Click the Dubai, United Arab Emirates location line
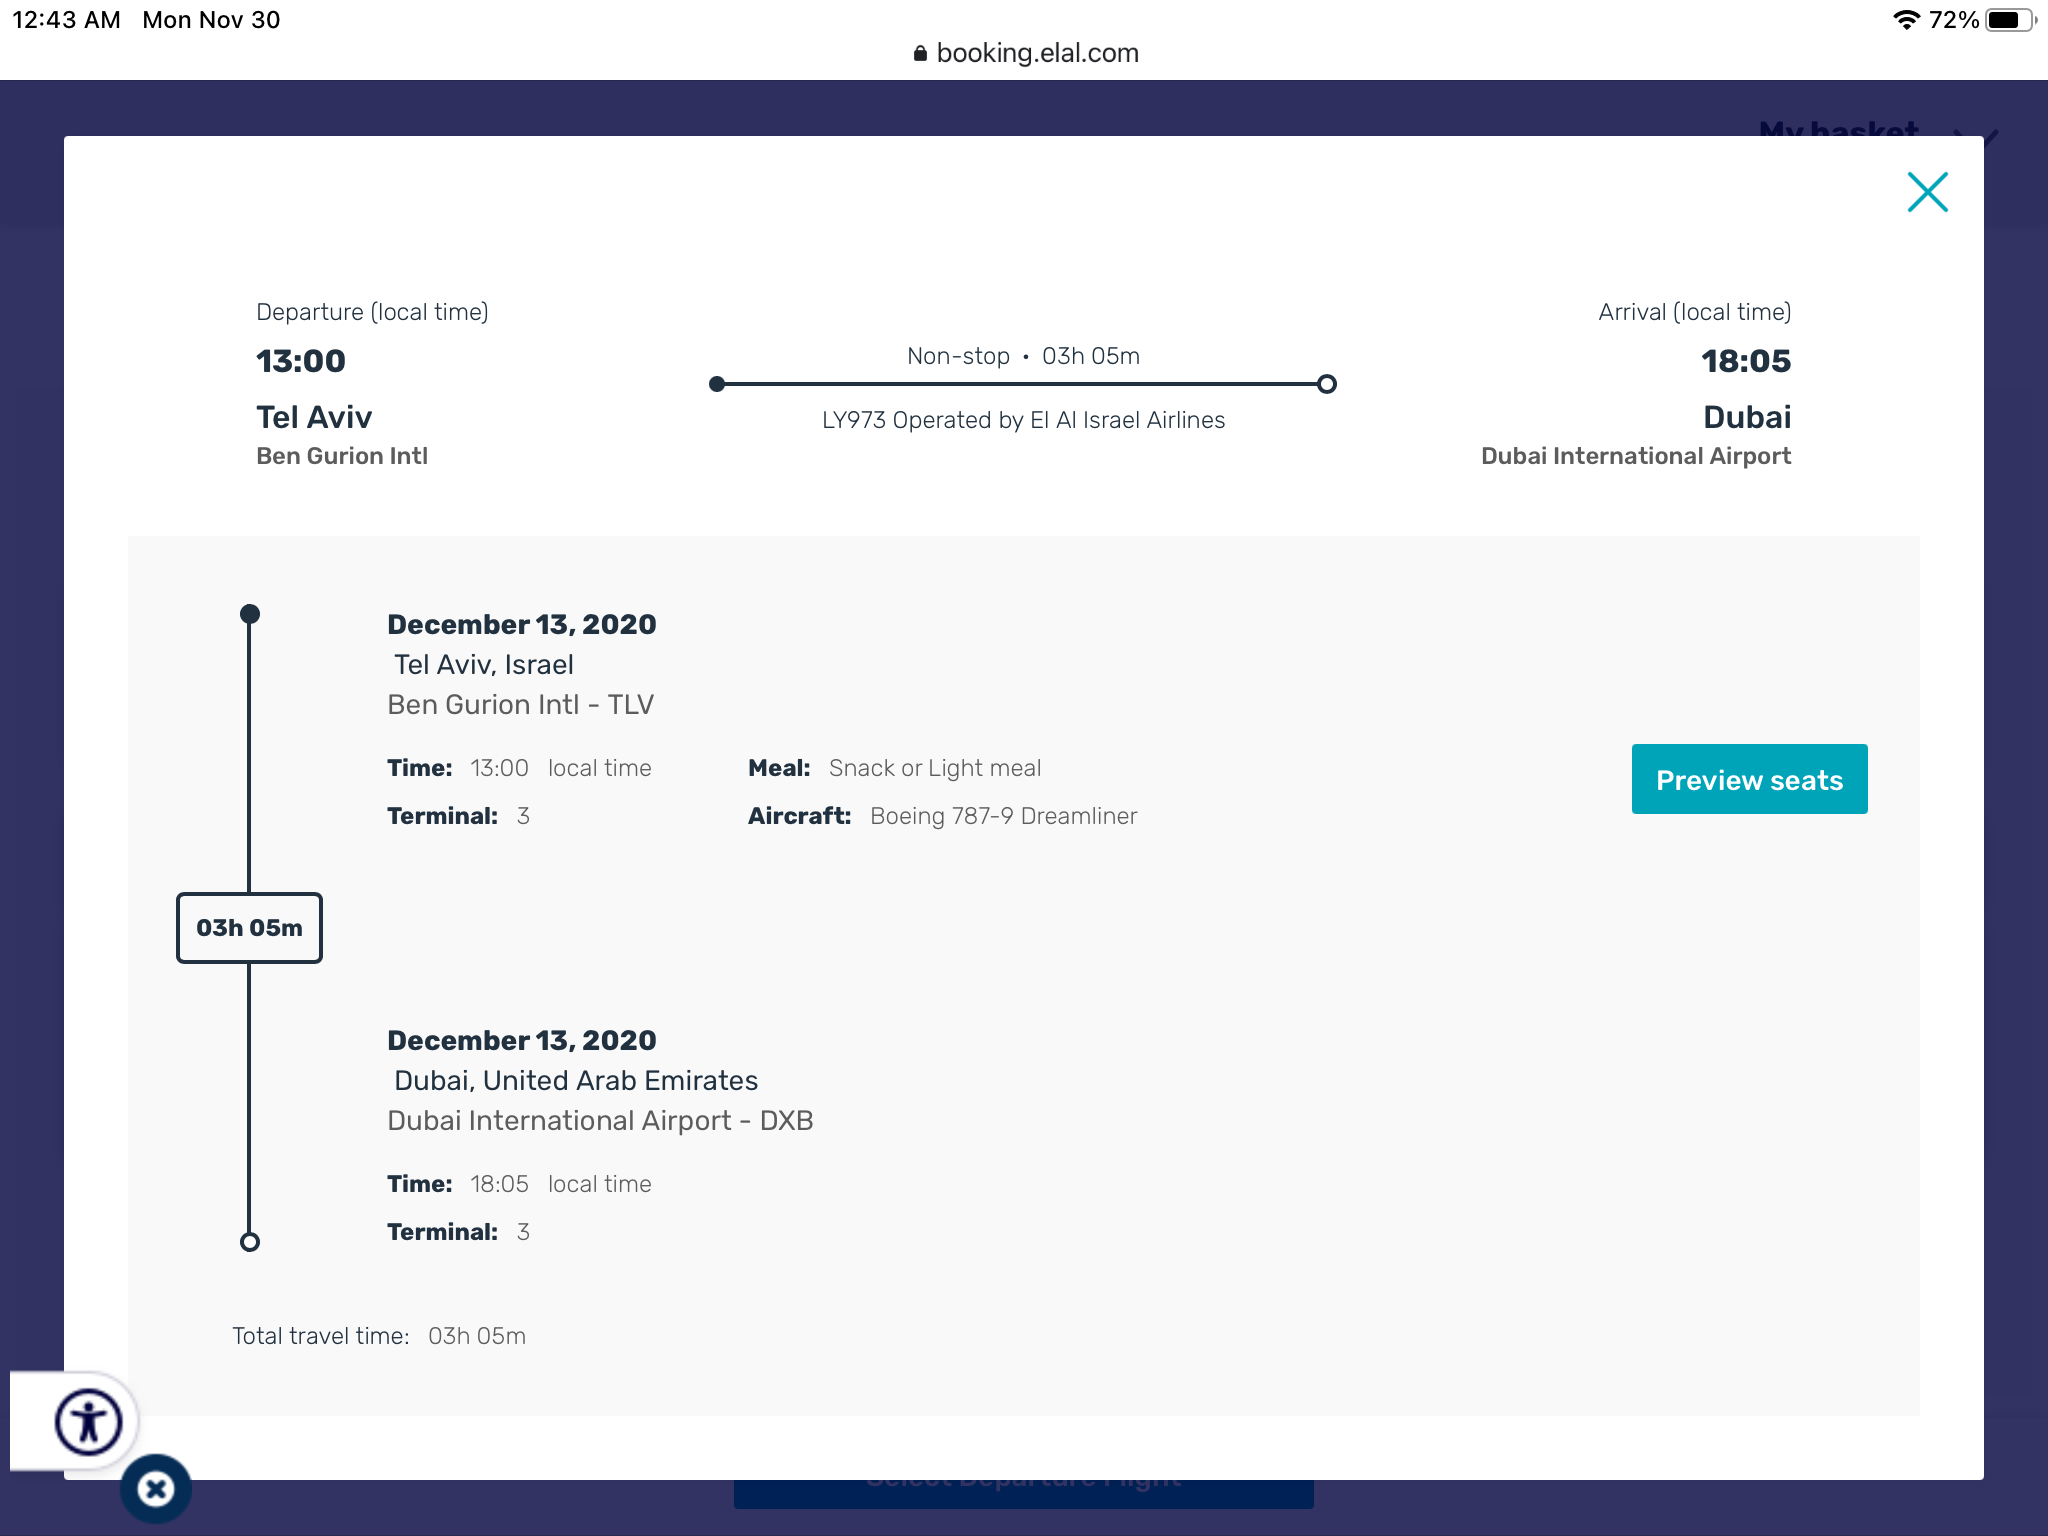The image size is (2048, 1536). point(576,1081)
